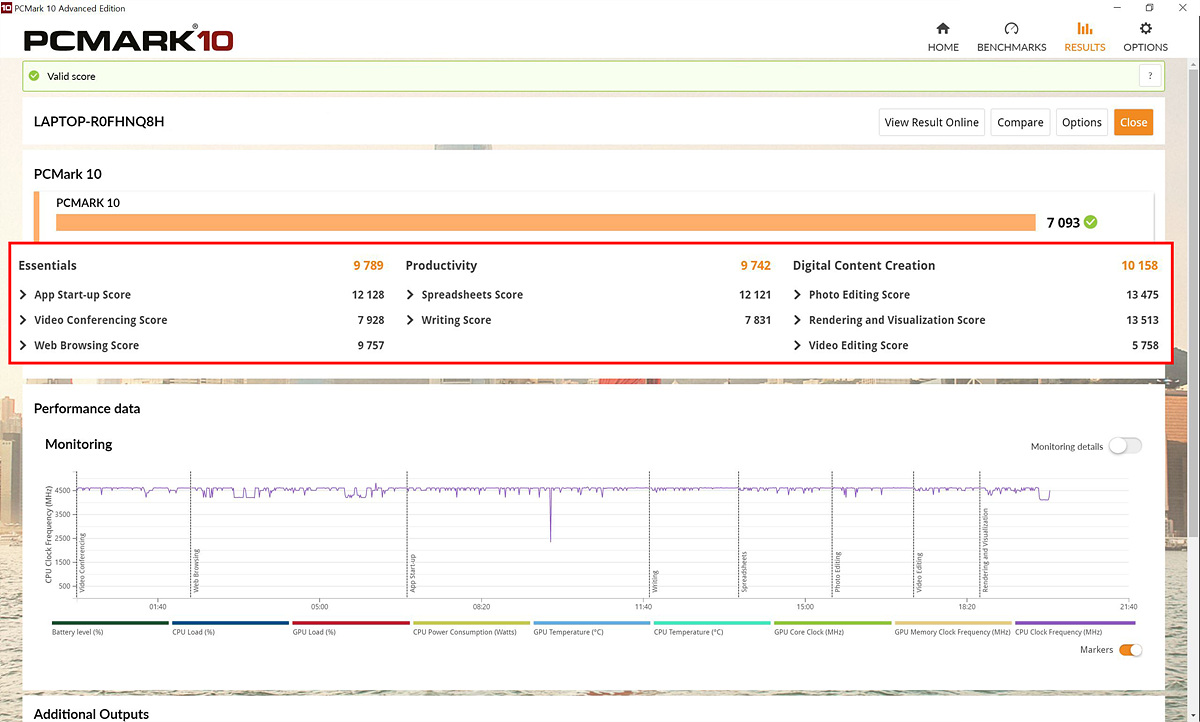Toggle CPU Load (%) legend series

click(230, 628)
